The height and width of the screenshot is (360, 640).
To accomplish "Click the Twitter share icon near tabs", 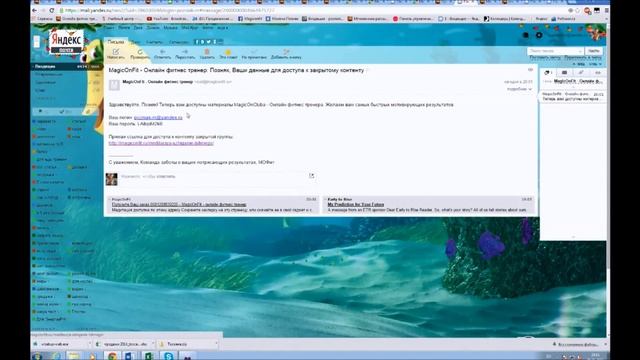I will coord(209,42).
